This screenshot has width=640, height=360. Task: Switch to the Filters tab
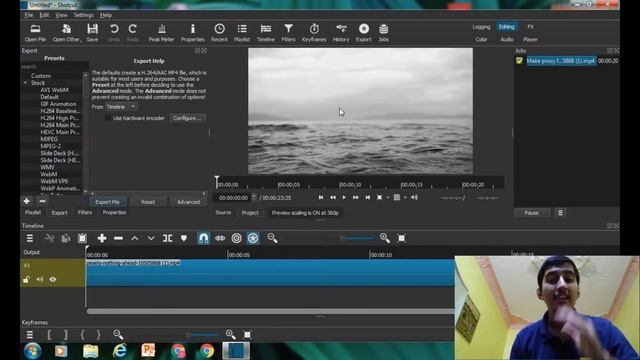(85, 213)
